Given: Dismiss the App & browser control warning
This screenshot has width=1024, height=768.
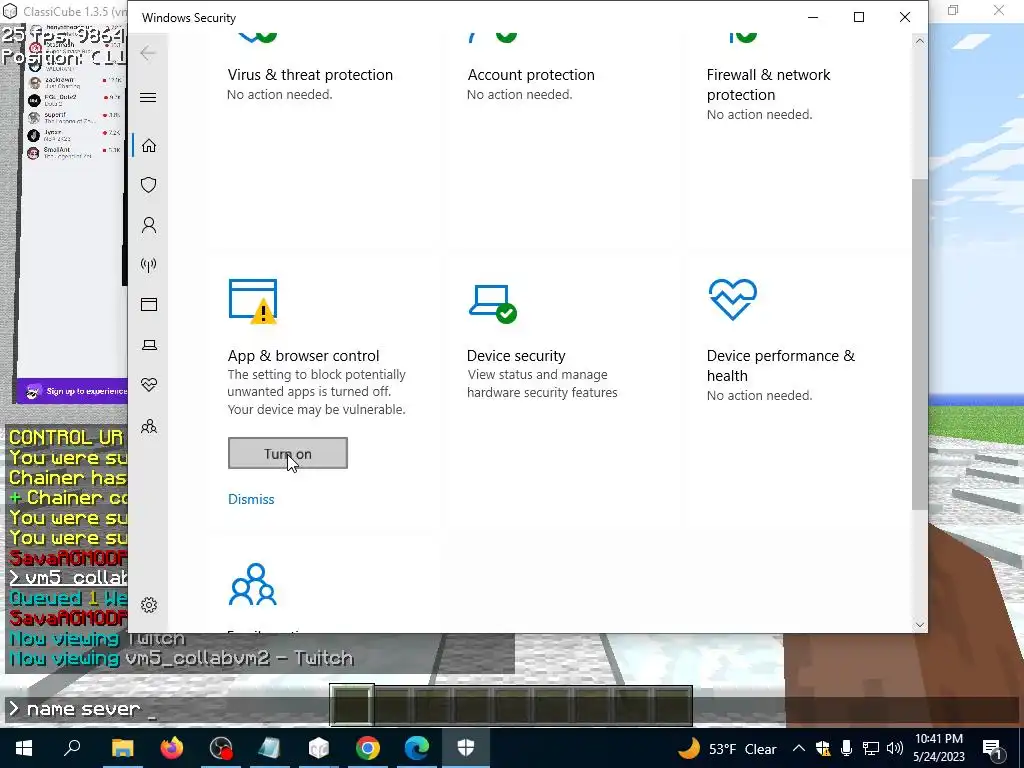Looking at the screenshot, I should point(251,499).
